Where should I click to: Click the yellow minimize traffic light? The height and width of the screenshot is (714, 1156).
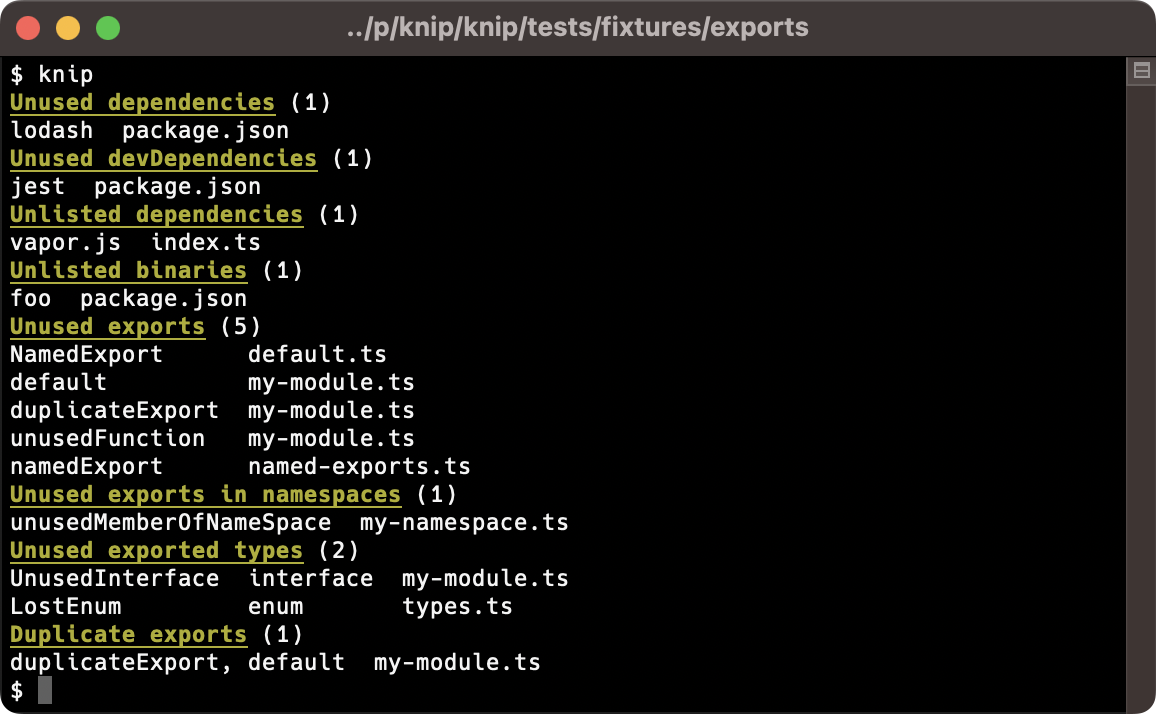point(66,30)
